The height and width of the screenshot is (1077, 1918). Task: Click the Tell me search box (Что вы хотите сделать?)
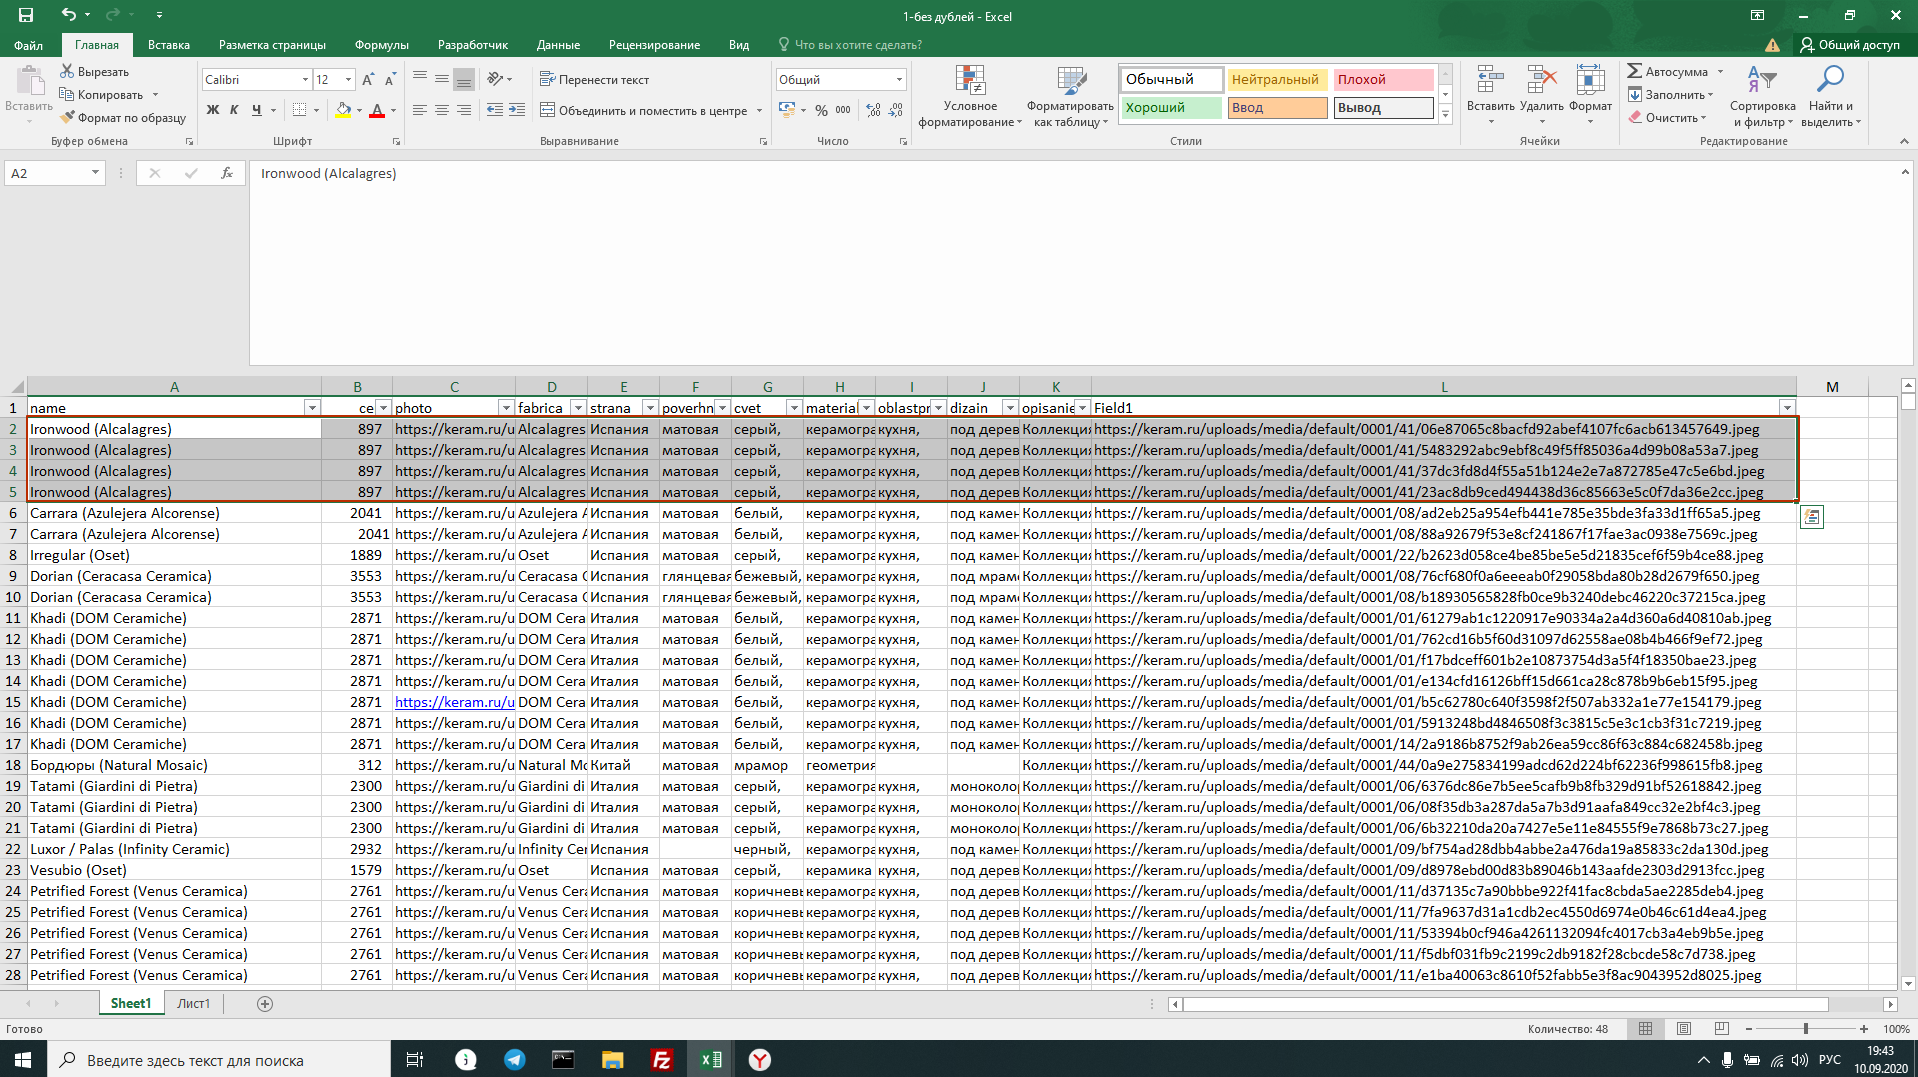coord(852,45)
